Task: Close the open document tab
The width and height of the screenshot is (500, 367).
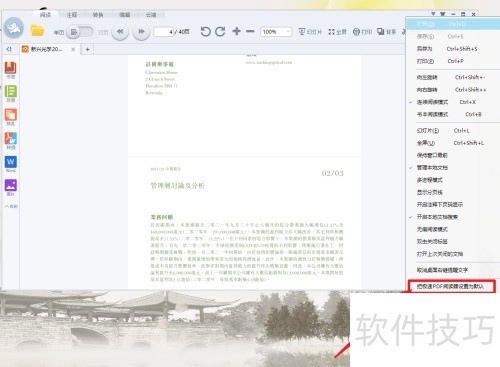Action: point(73,49)
